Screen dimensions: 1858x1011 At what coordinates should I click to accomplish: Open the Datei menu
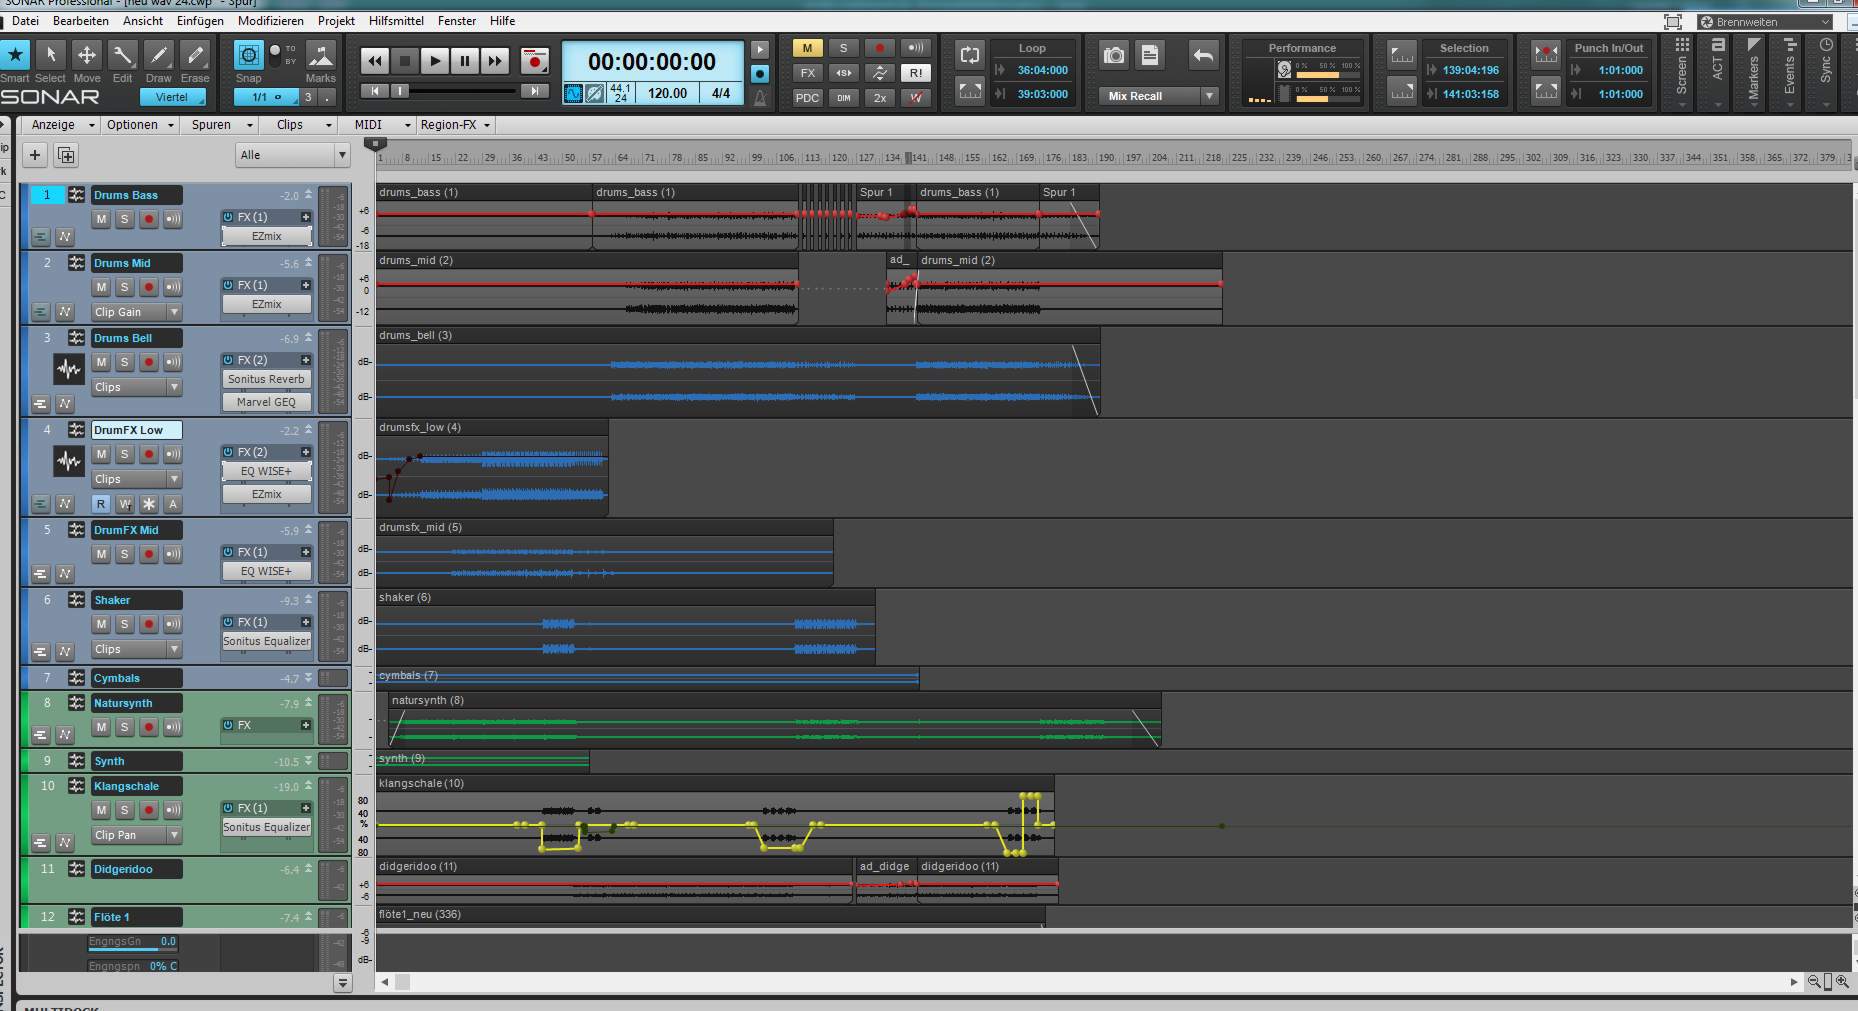(25, 20)
